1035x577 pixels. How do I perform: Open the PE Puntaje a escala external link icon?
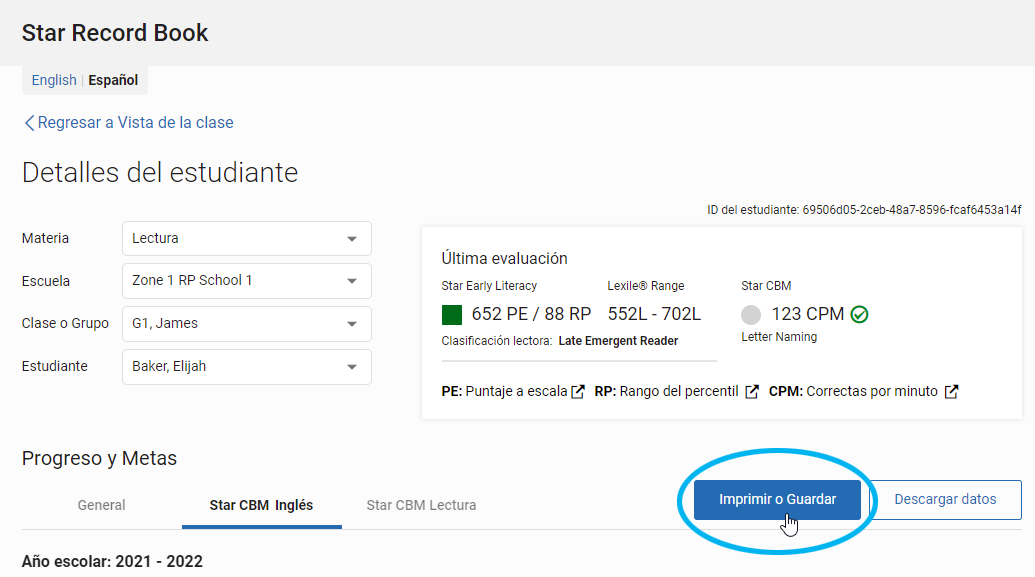tap(578, 391)
